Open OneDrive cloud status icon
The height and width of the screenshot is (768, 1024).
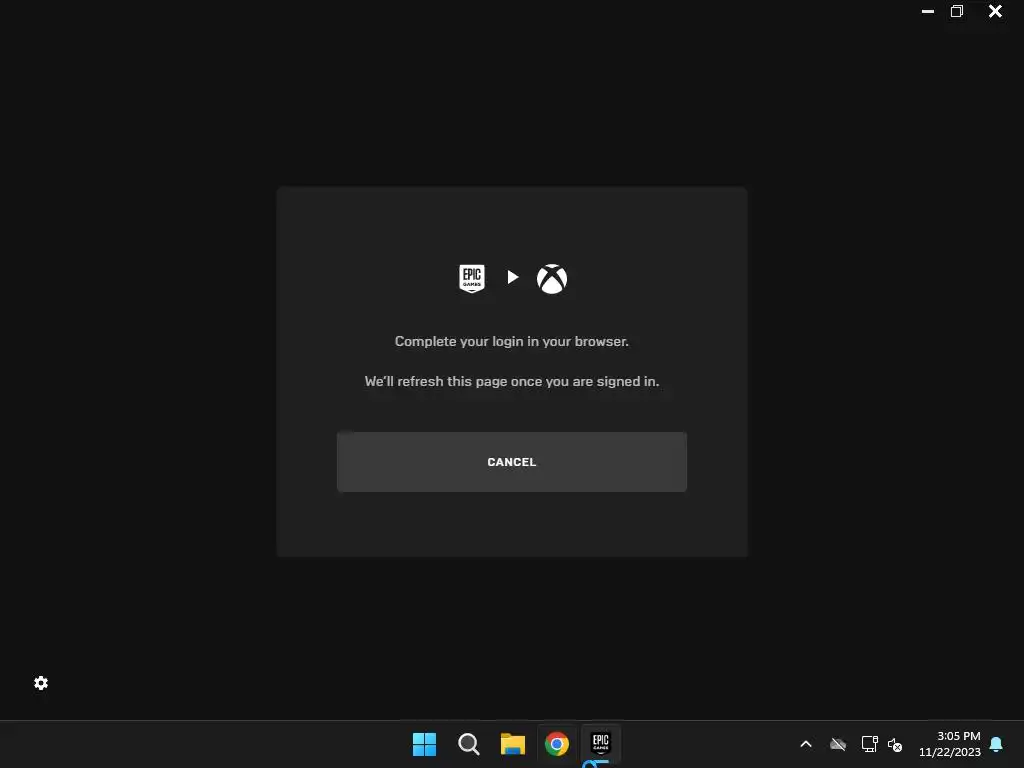tap(838, 744)
